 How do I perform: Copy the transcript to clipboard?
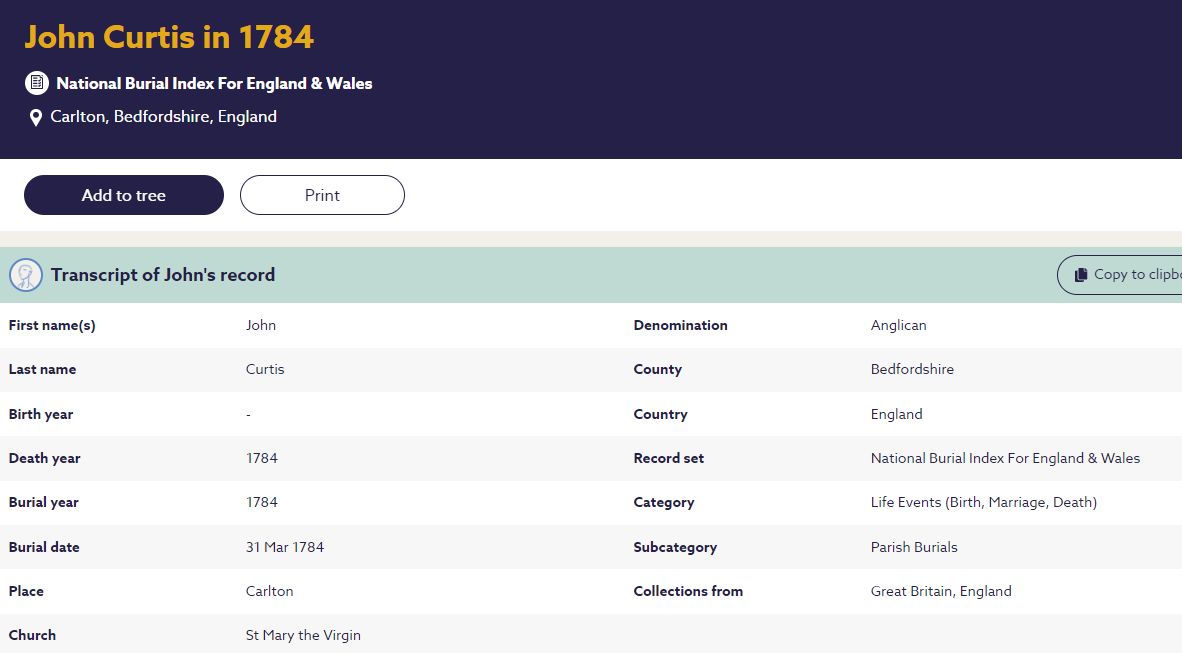click(x=1120, y=275)
